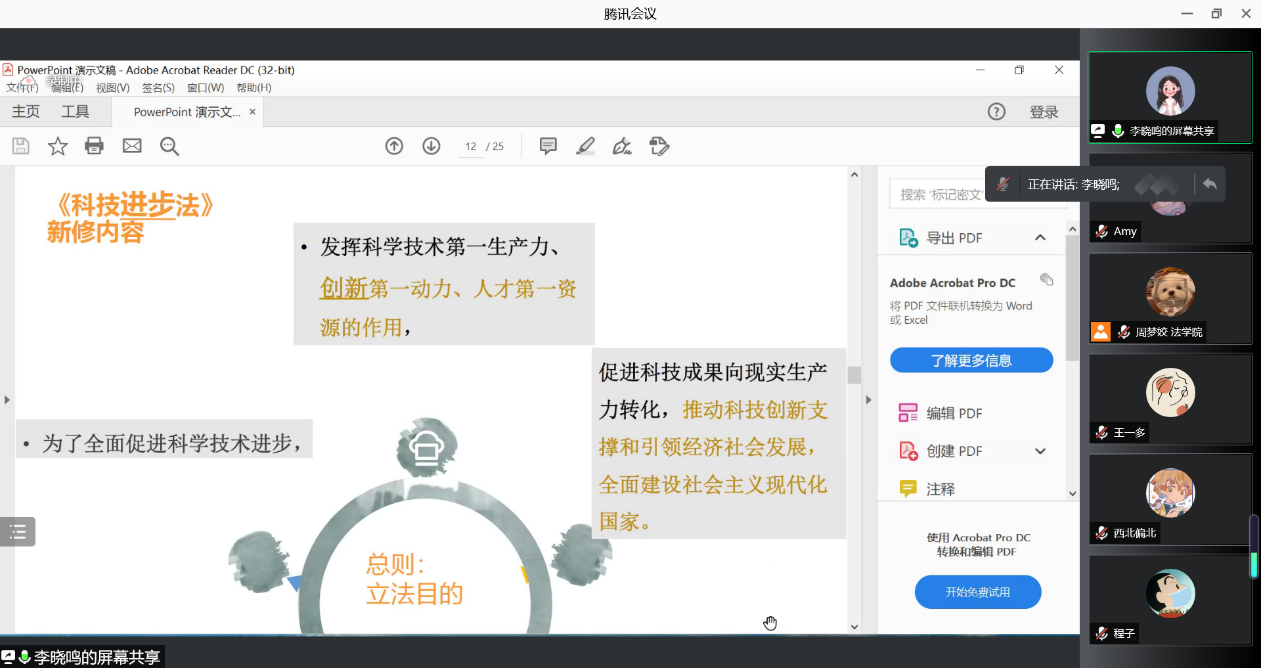Click the magnifier search icon in toolbar

coord(170,146)
